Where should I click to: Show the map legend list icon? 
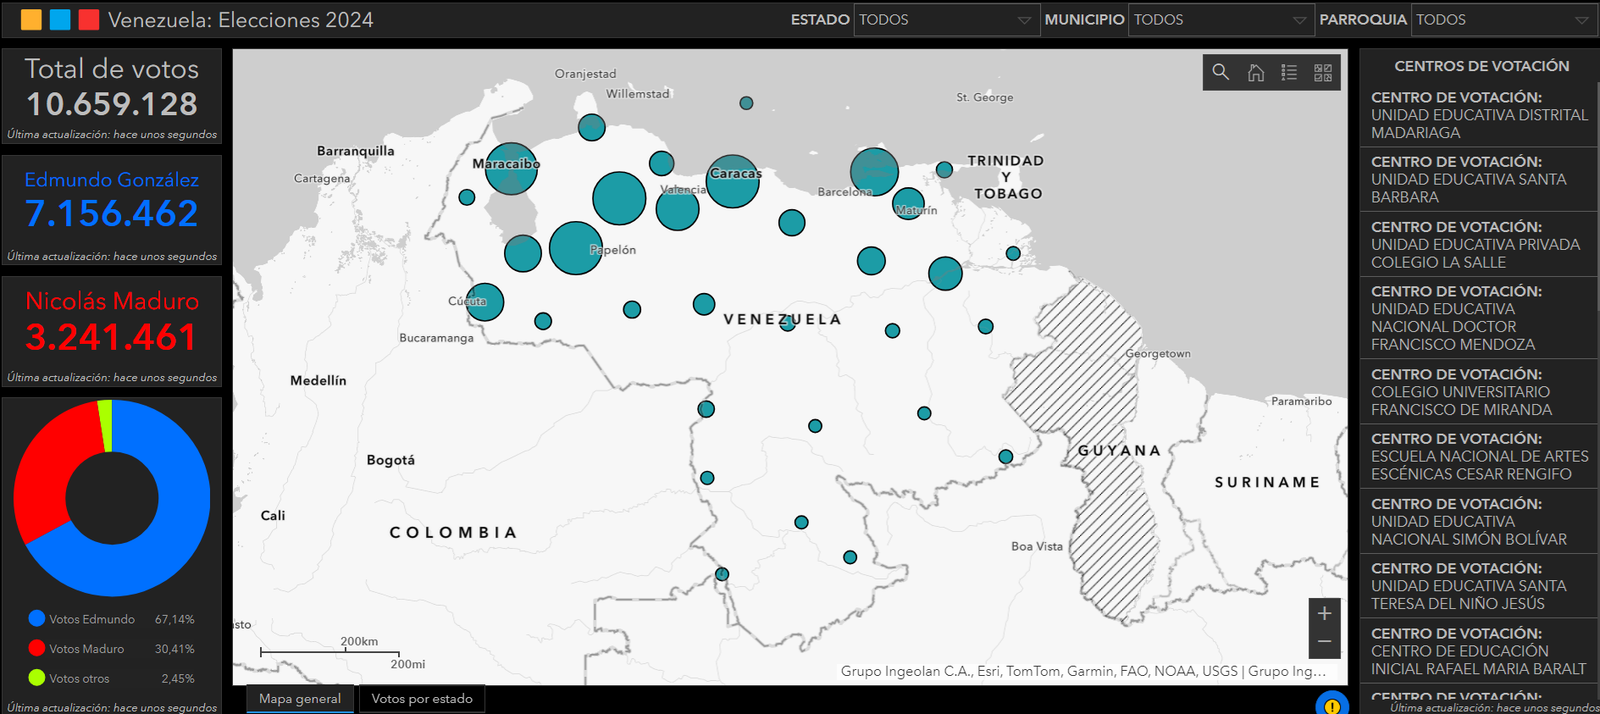pos(1289,72)
